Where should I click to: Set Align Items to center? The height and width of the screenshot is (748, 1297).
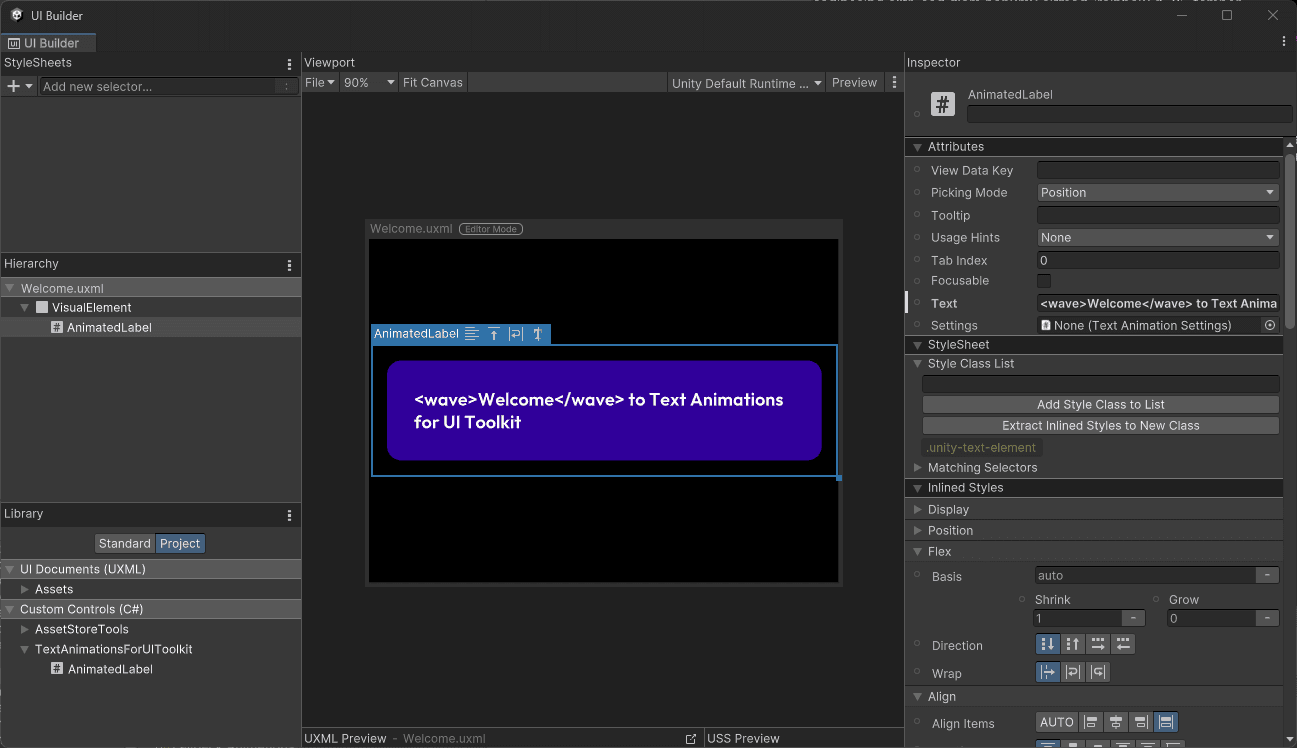point(1117,722)
